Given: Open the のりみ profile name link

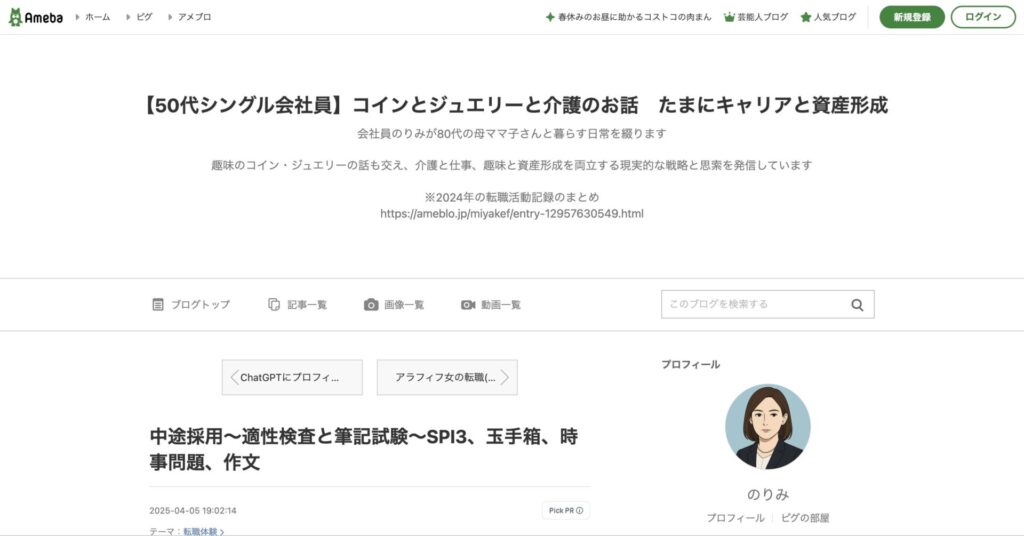Looking at the screenshot, I should point(768,494).
